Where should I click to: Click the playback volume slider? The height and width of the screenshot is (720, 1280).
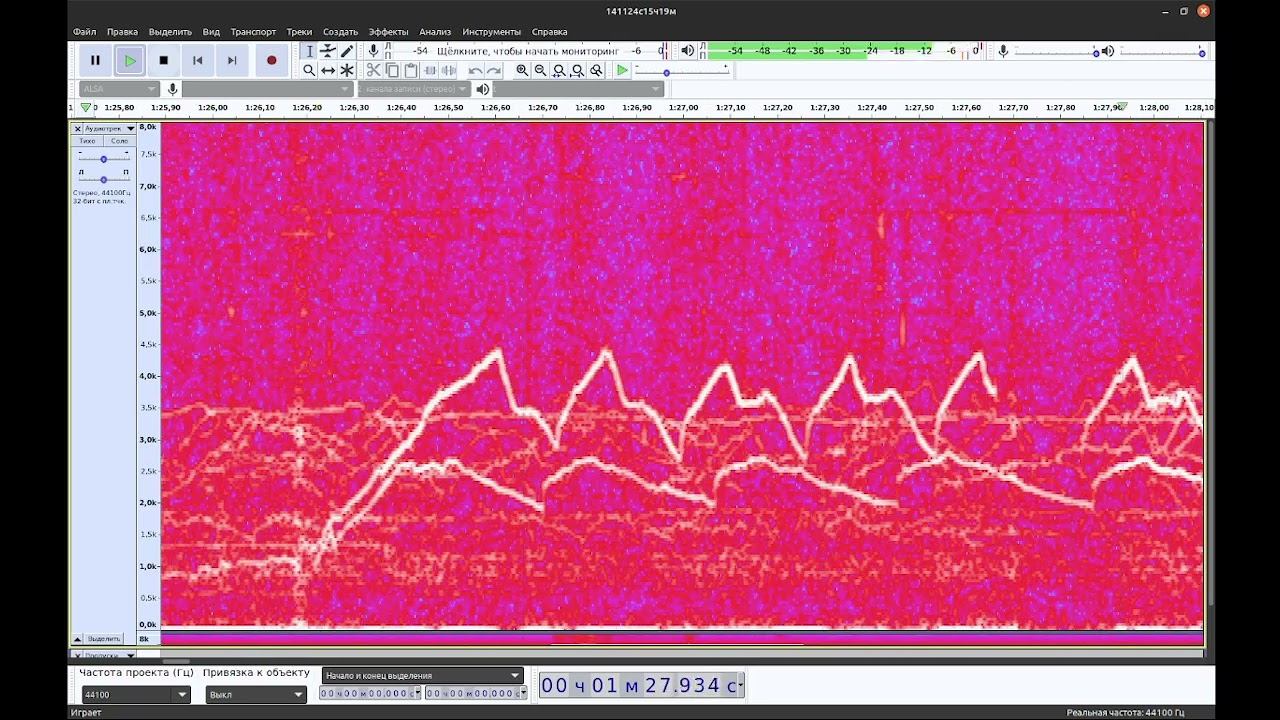[1160, 52]
